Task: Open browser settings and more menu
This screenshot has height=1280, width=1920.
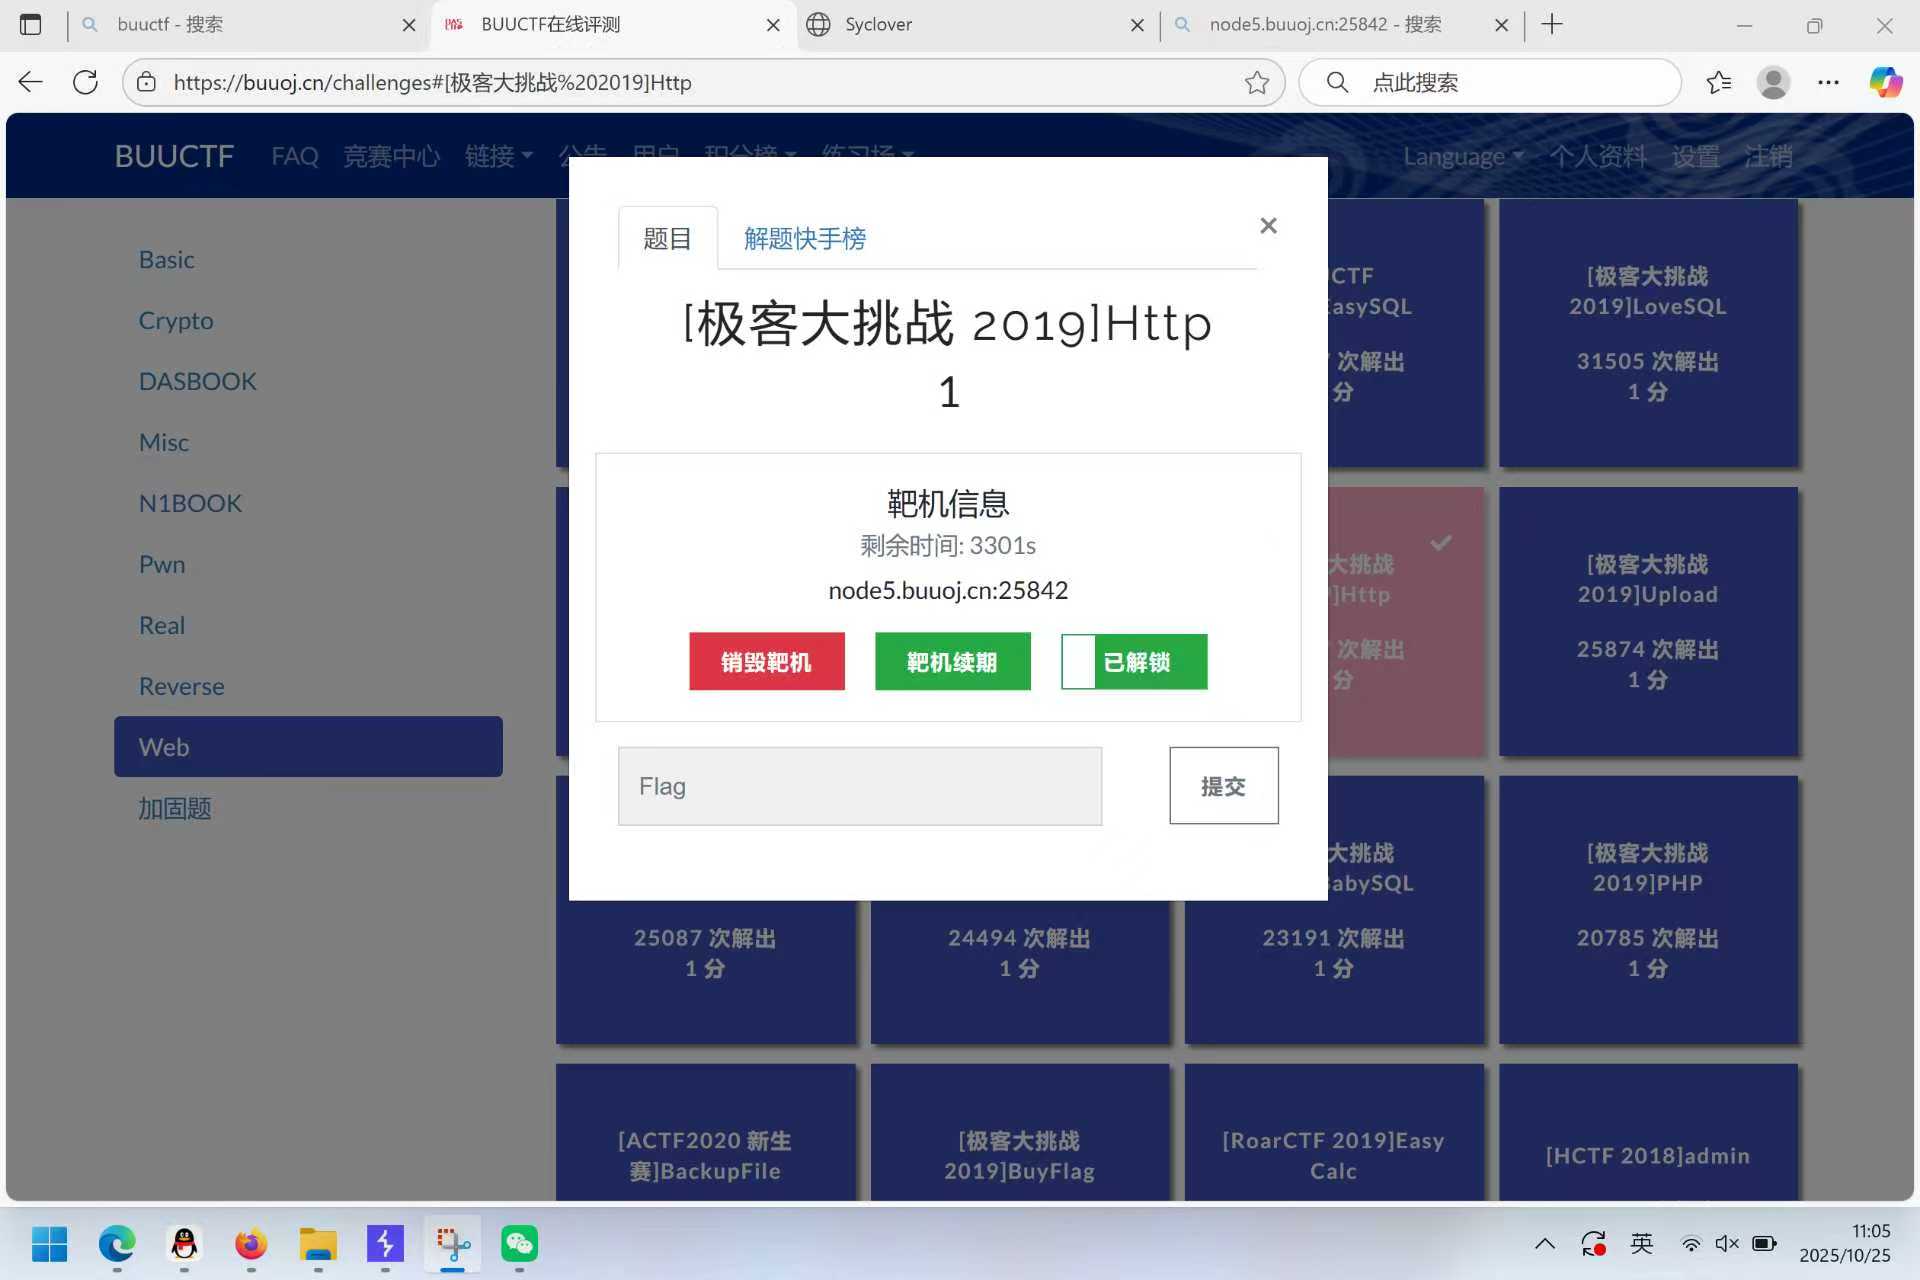Action: [1828, 82]
